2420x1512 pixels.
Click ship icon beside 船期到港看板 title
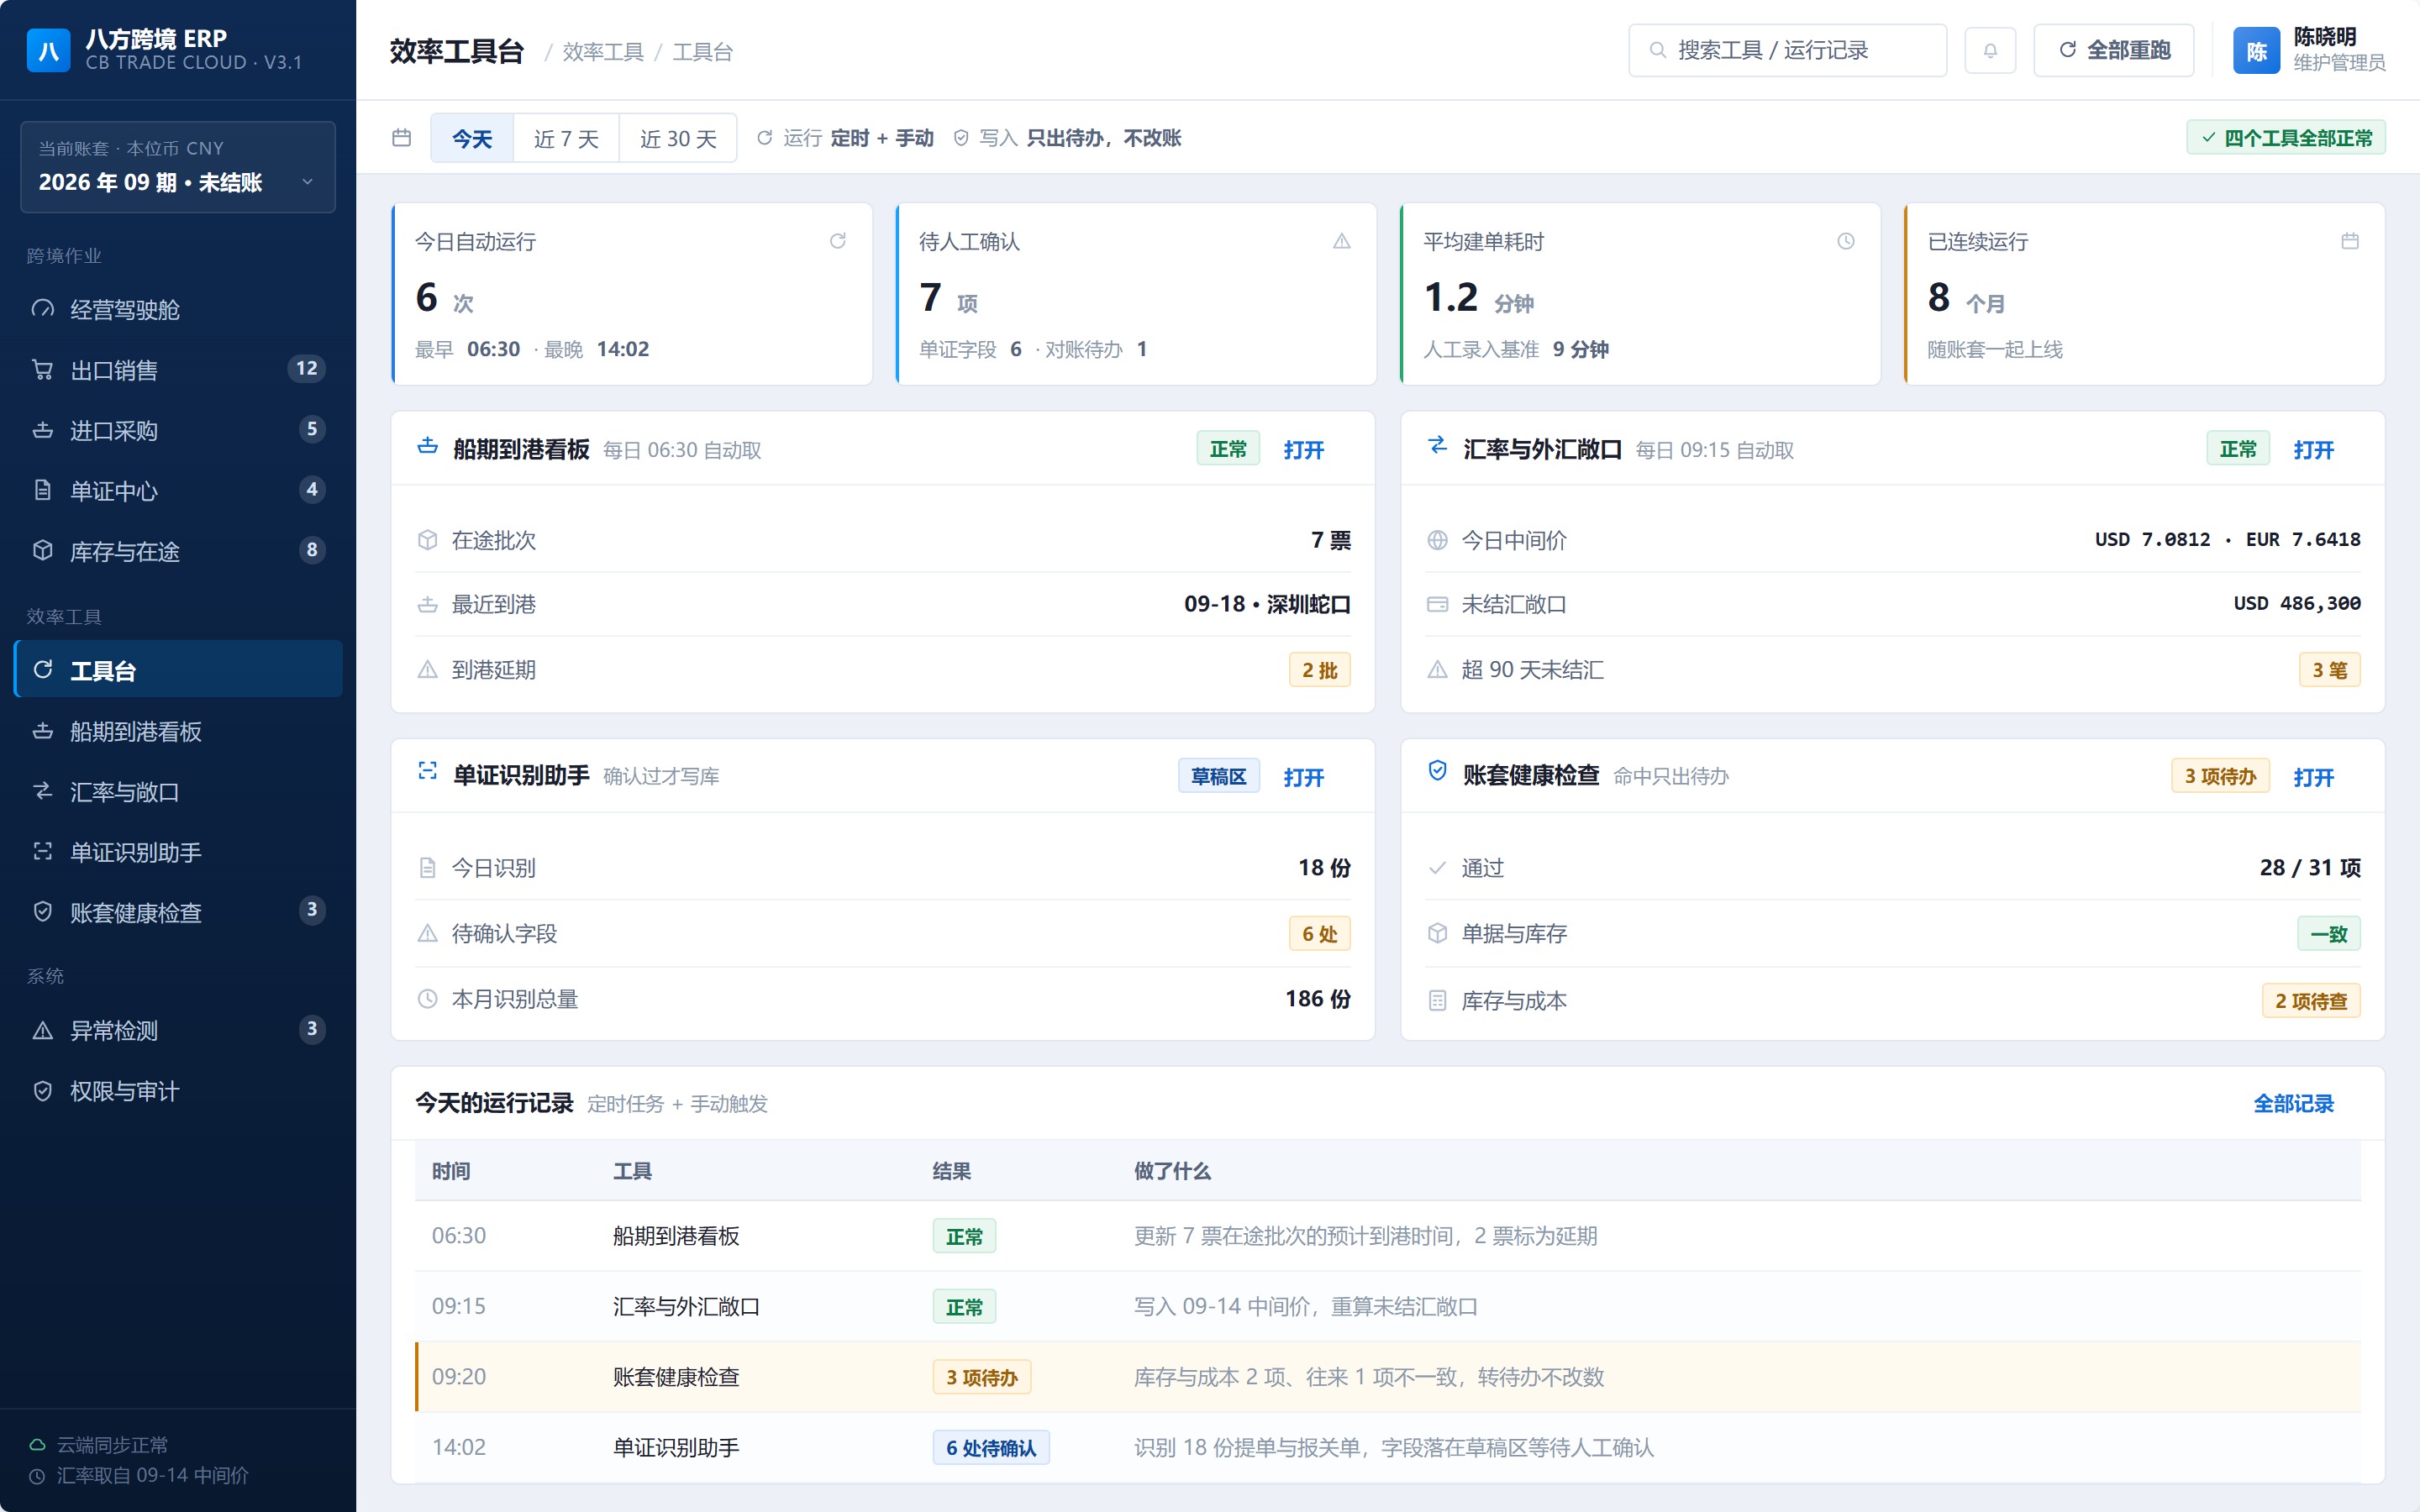pos(427,447)
